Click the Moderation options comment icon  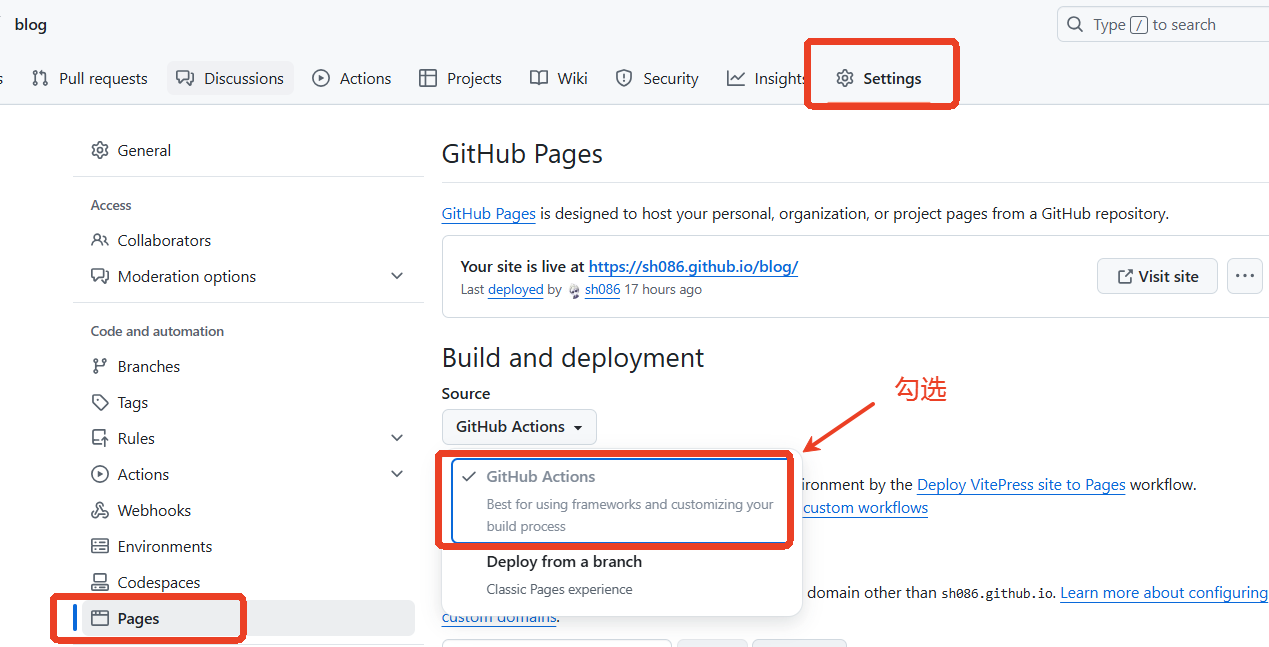(x=100, y=276)
